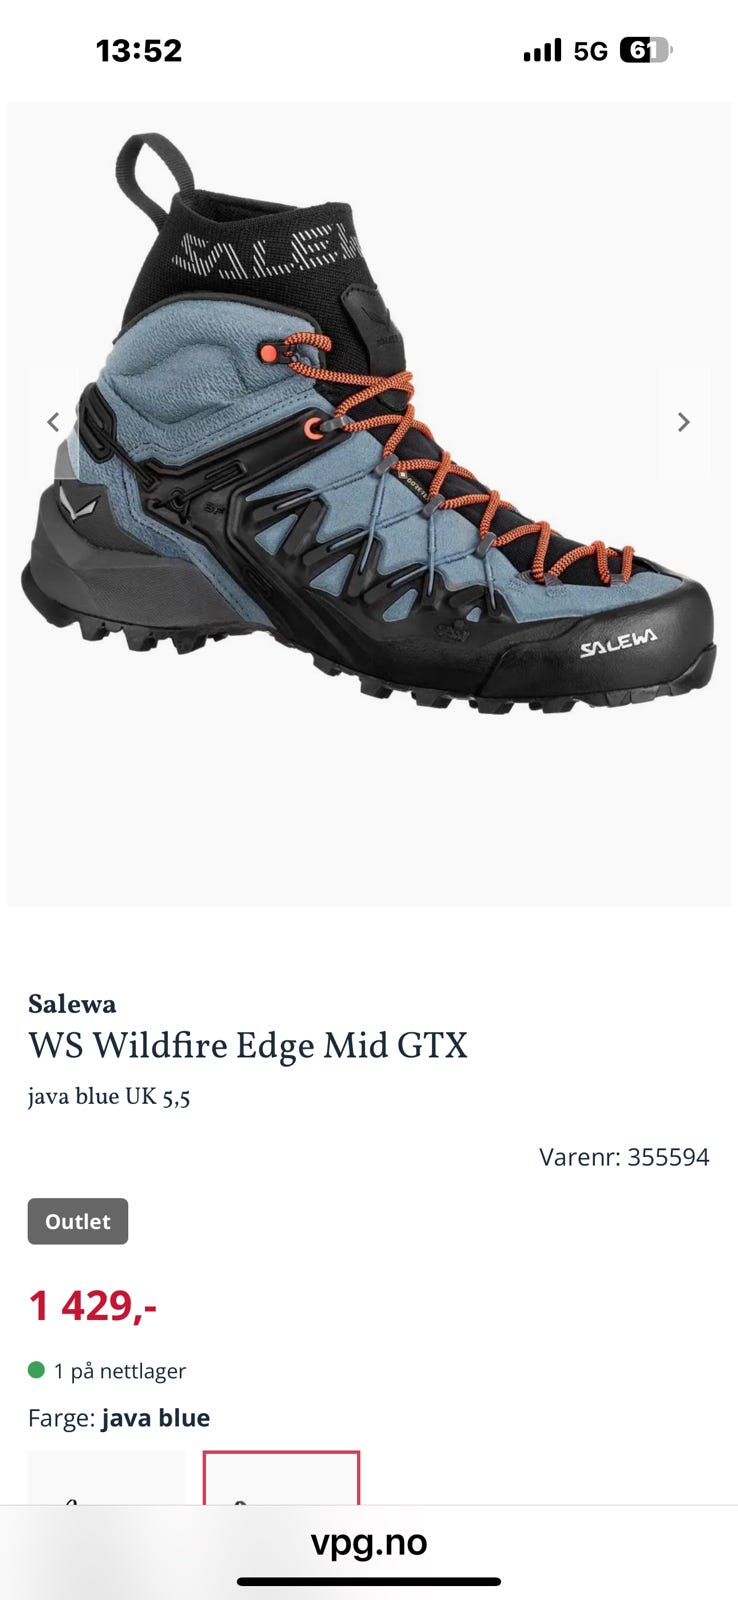Viewport: 738px width, 1600px height.
Task: Tap the 5G network indicator
Action: click(x=591, y=51)
